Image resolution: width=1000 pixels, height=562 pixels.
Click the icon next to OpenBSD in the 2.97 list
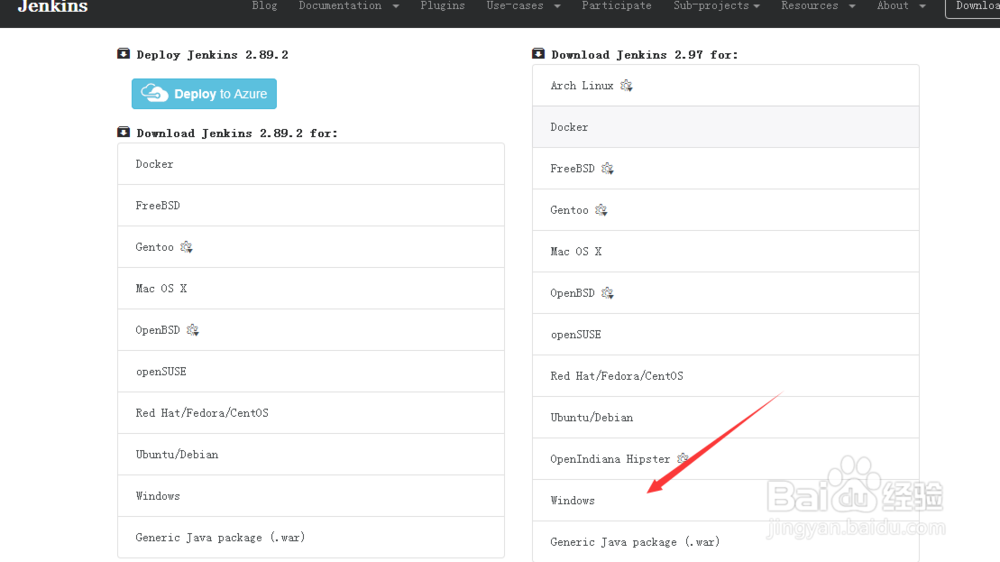pyautogui.click(x=607, y=293)
